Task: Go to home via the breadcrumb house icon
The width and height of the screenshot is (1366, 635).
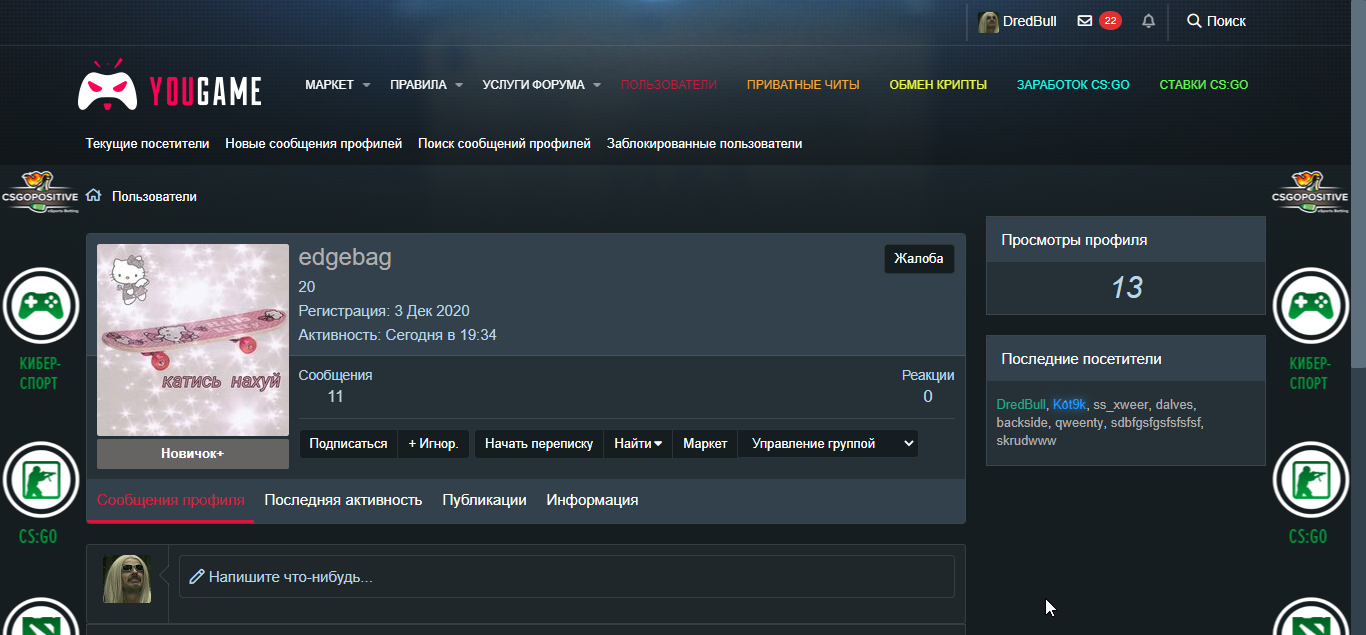Action: (93, 195)
